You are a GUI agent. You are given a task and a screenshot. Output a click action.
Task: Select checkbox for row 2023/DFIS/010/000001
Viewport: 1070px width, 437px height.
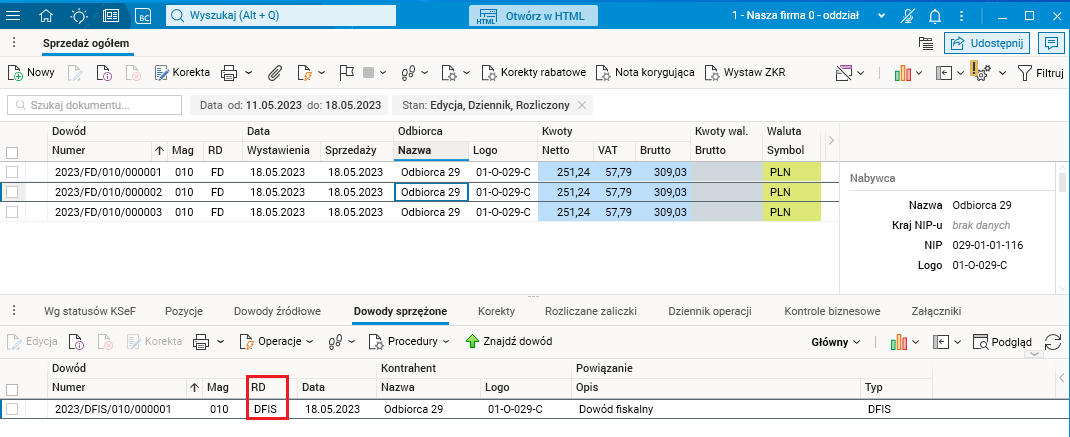tap(12, 410)
